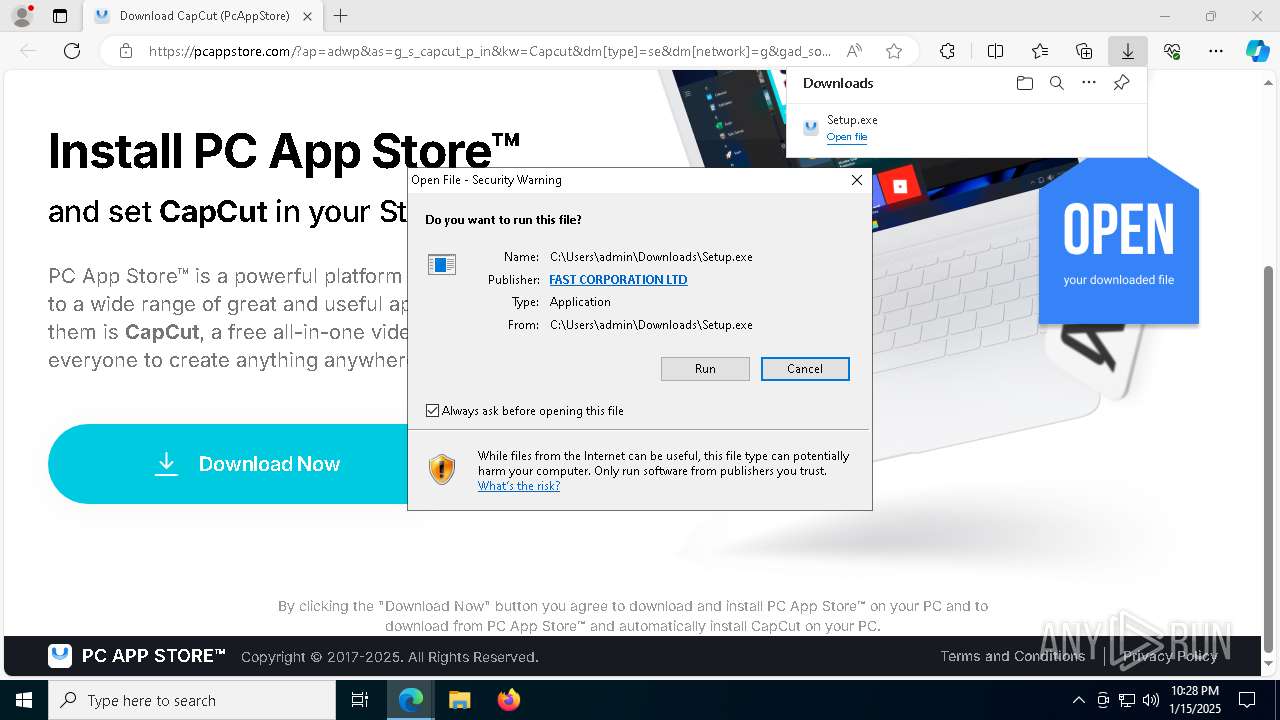Select the Download CapCut (PcAppStore) tab

pyautogui.click(x=203, y=16)
